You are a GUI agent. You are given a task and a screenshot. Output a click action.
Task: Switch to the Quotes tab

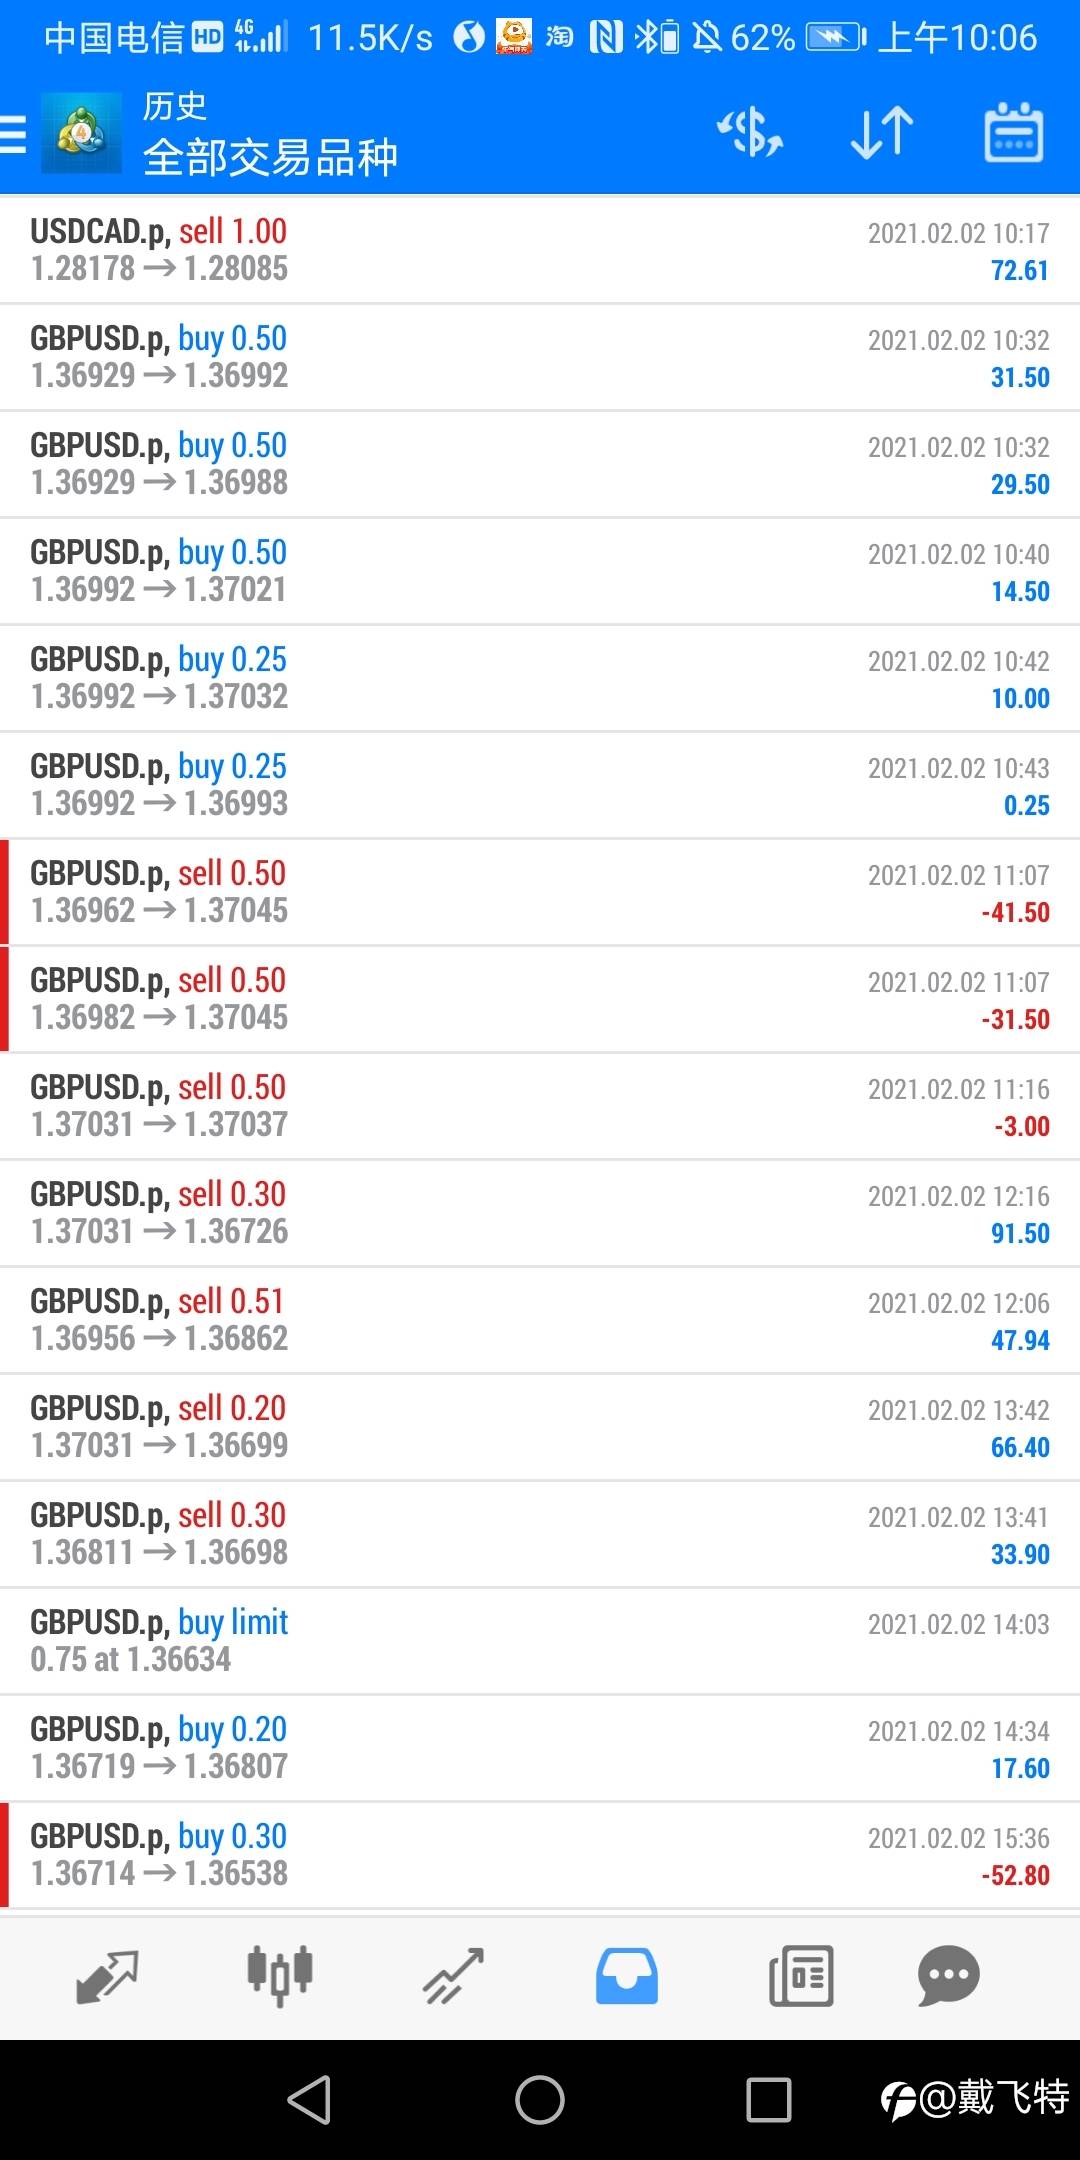107,1976
